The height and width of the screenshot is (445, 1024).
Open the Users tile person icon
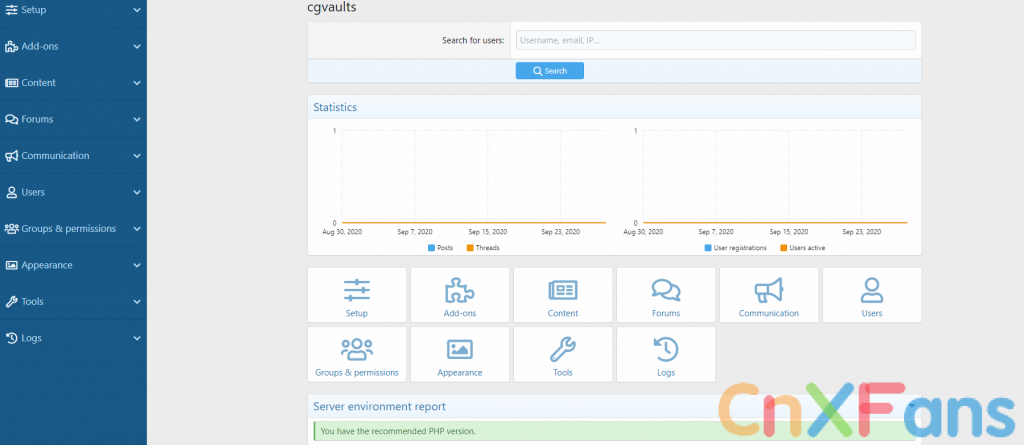pos(872,289)
